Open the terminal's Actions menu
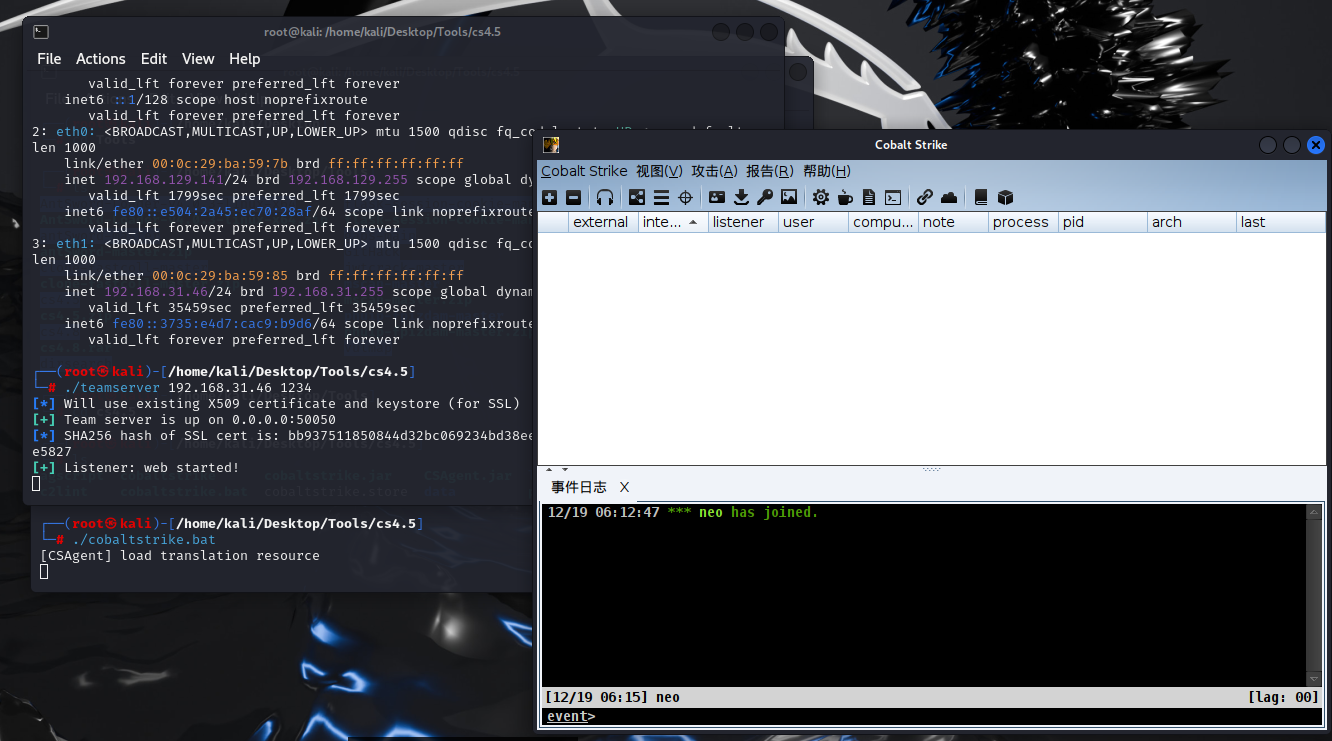This screenshot has height=741, width=1332. [x=101, y=59]
